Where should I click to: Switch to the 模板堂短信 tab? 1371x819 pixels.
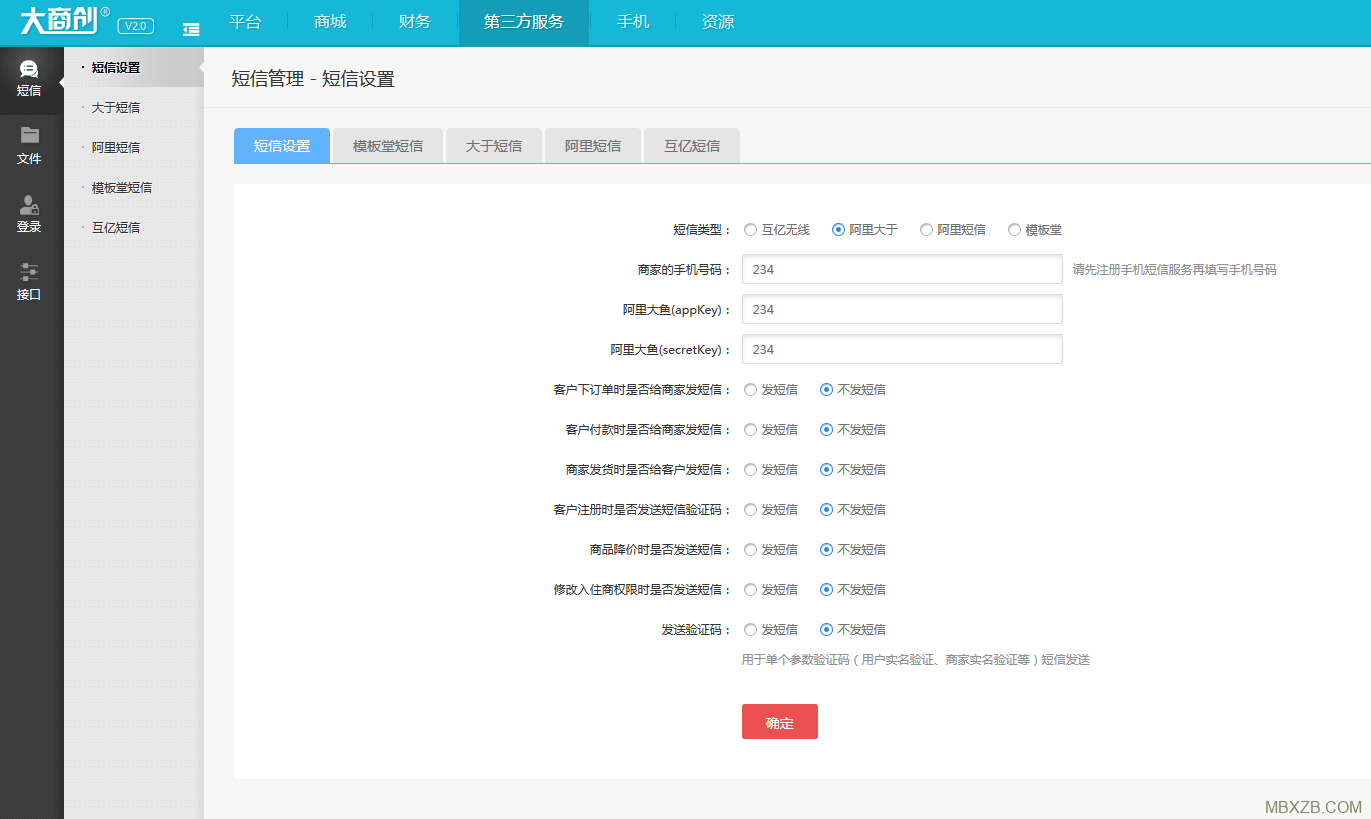click(388, 146)
